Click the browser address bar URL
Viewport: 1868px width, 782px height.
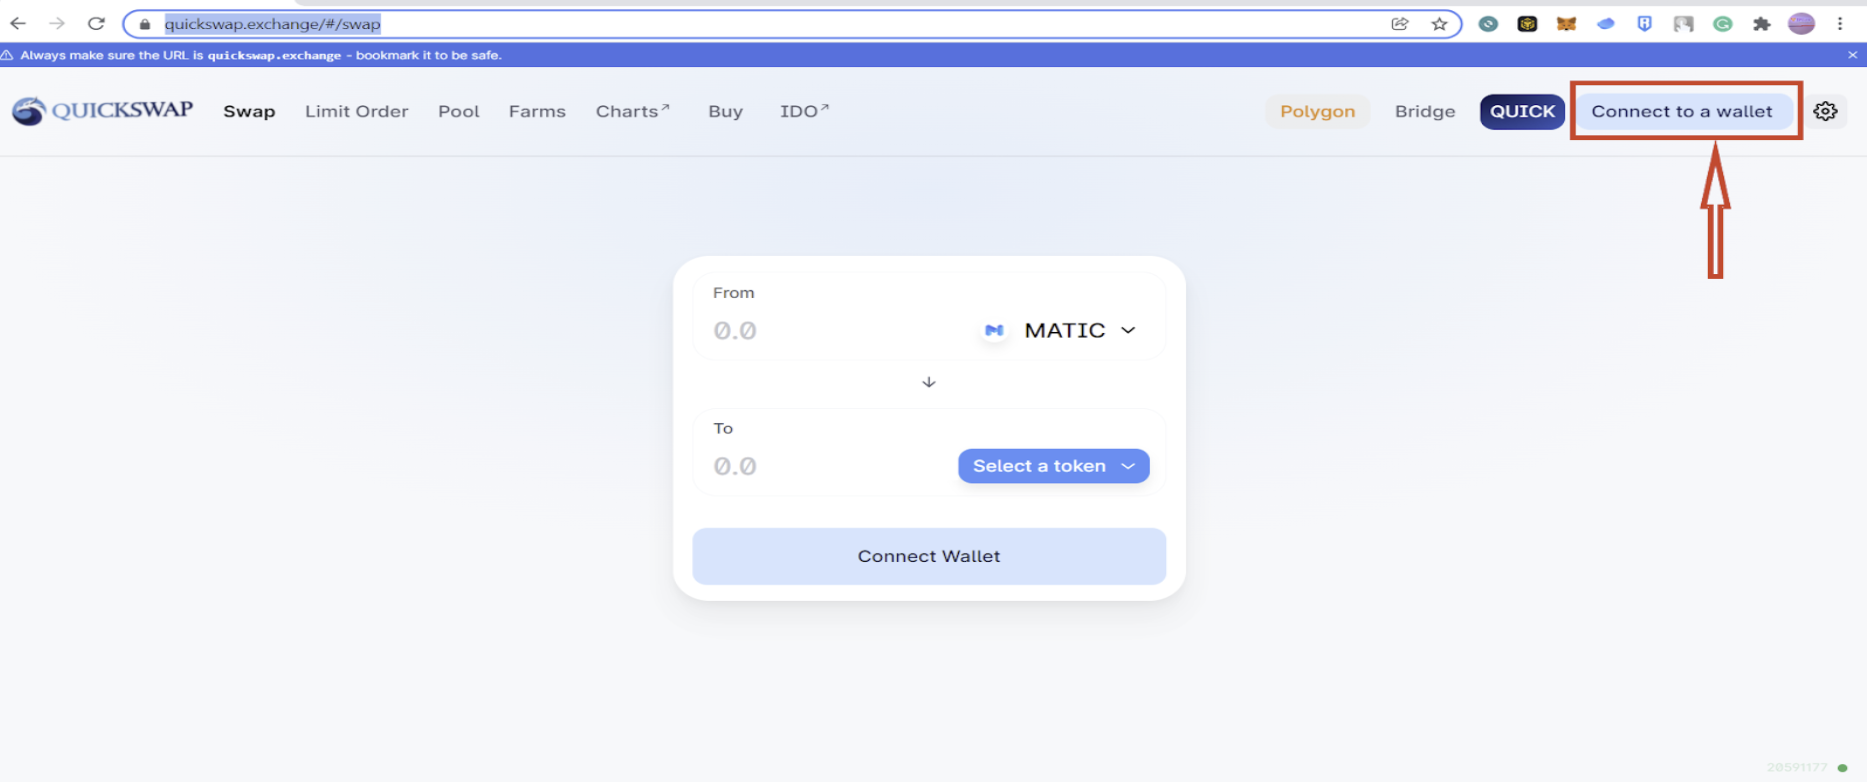click(x=273, y=24)
